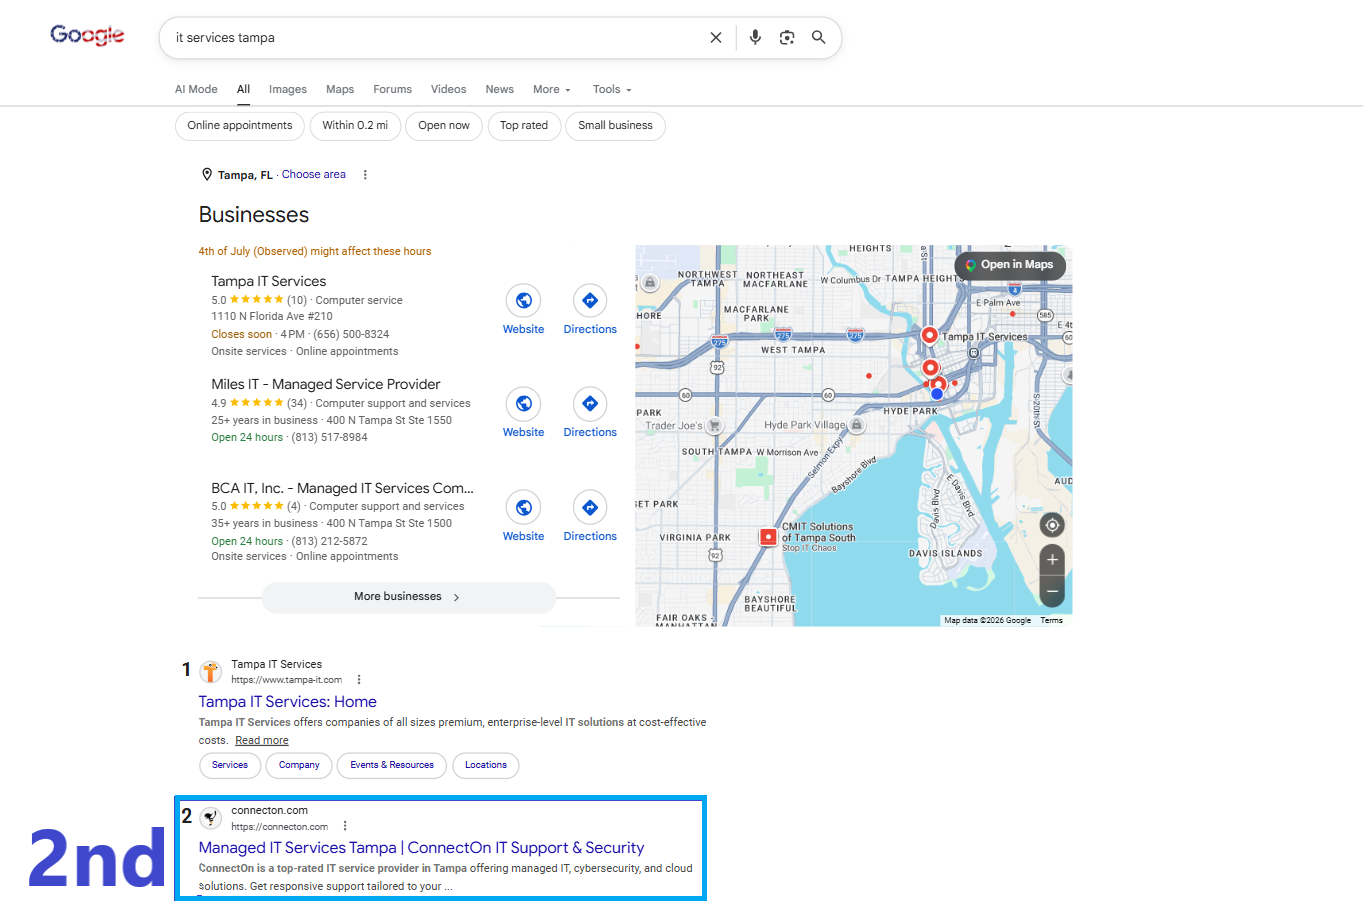
Task: Open the Website icon for Tampa IT Services
Action: pyautogui.click(x=523, y=300)
